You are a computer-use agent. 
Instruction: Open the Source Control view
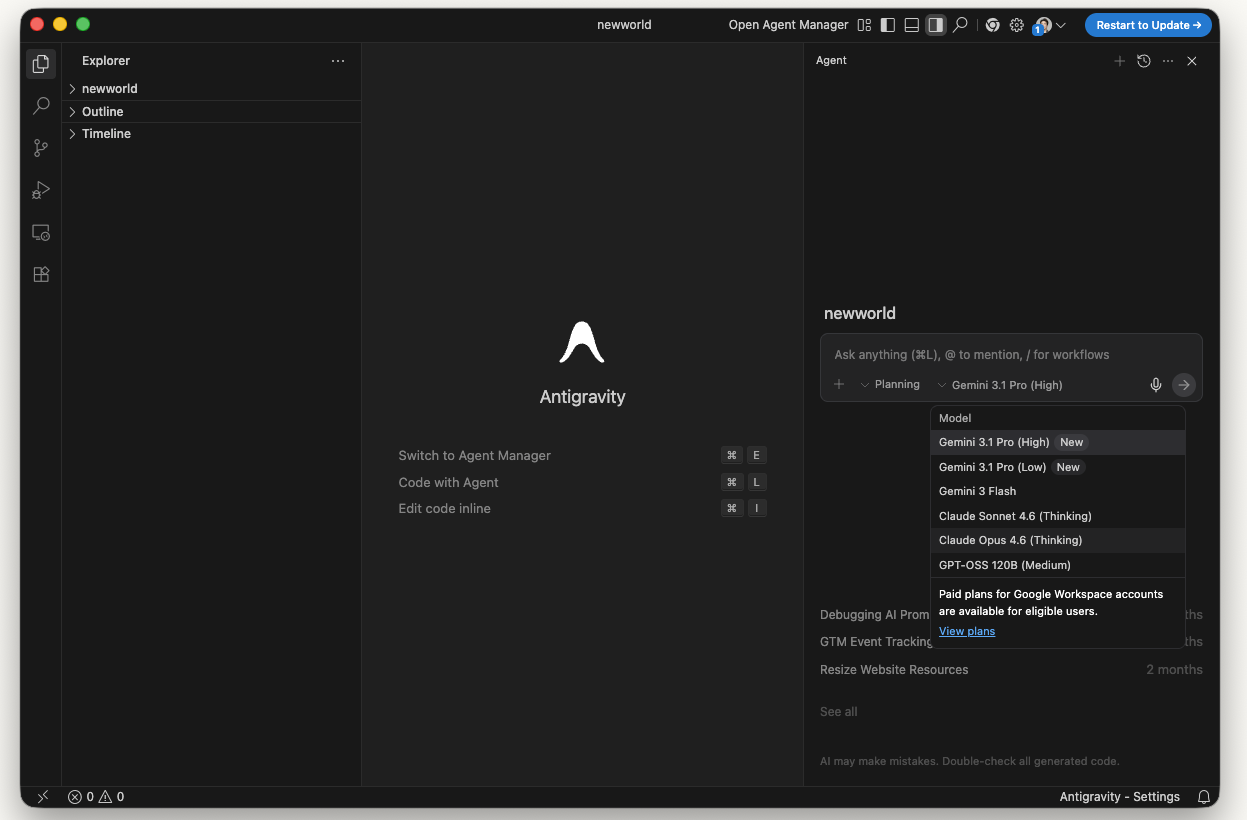tap(41, 148)
